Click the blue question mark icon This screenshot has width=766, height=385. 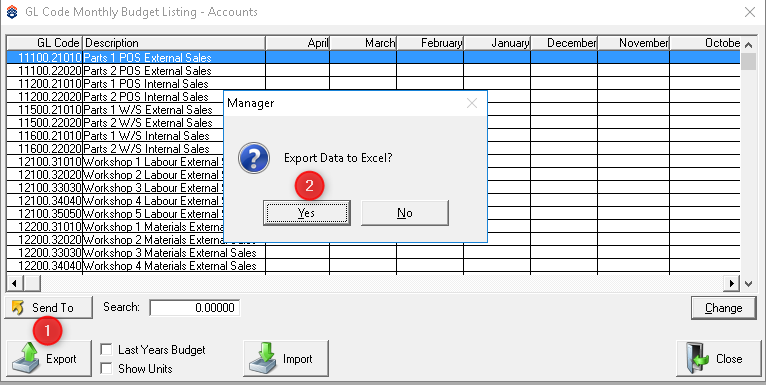tap(254, 158)
